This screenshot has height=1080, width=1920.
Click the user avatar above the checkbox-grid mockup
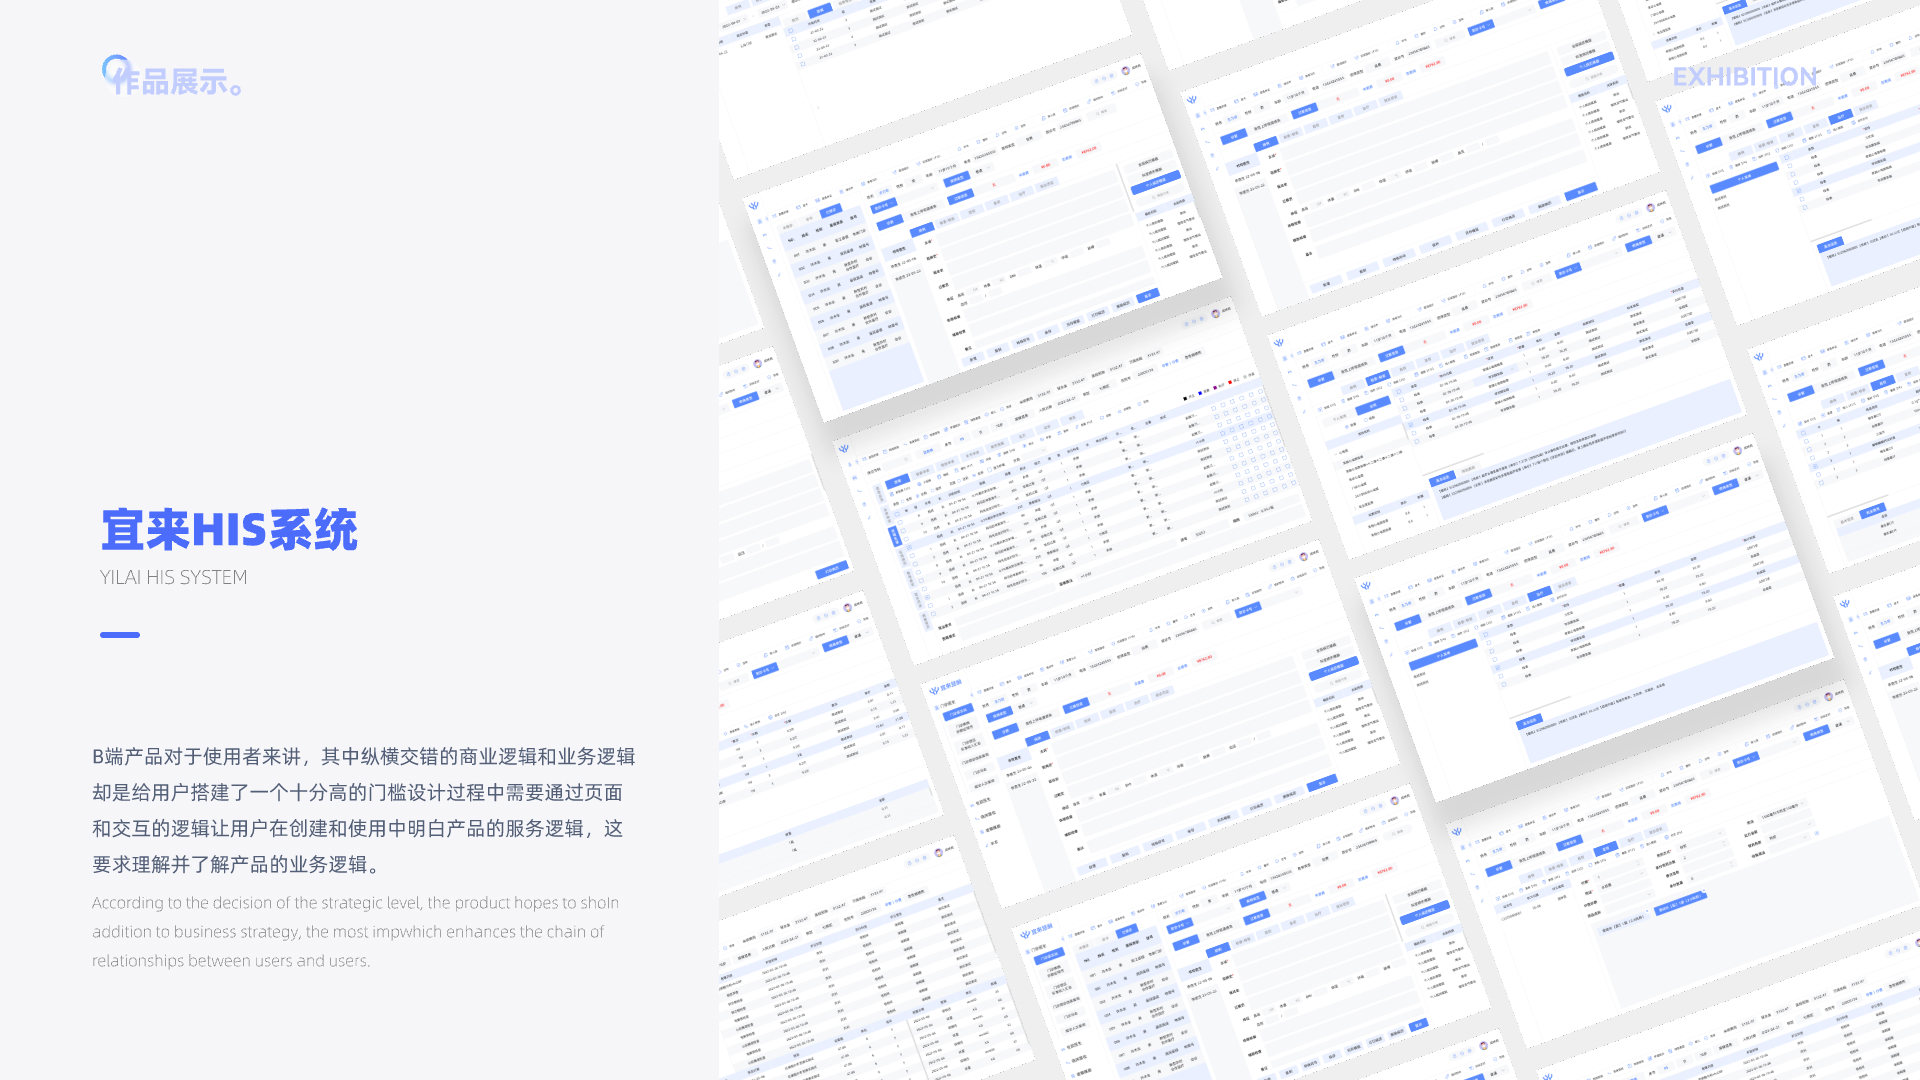[x=1216, y=313]
